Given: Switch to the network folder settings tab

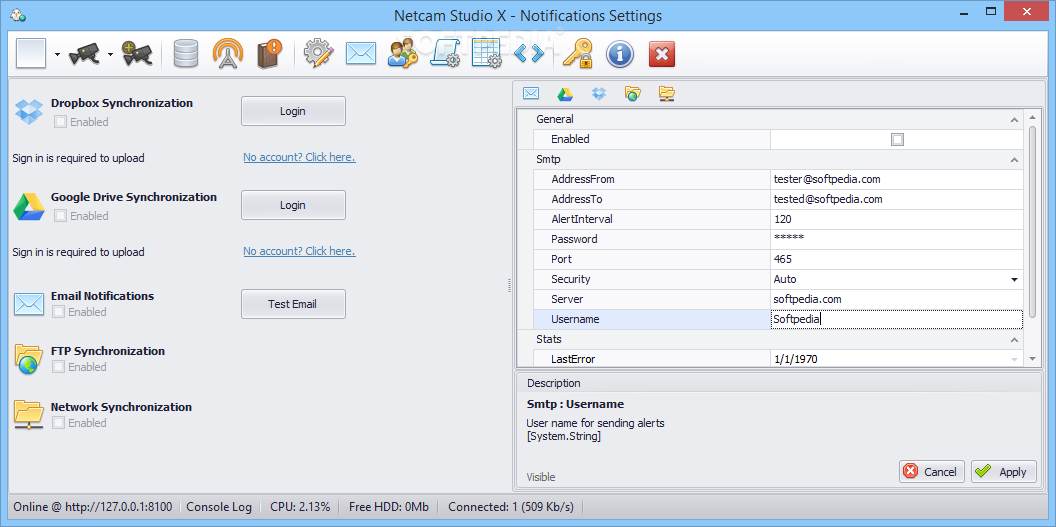Looking at the screenshot, I should pyautogui.click(x=667, y=94).
